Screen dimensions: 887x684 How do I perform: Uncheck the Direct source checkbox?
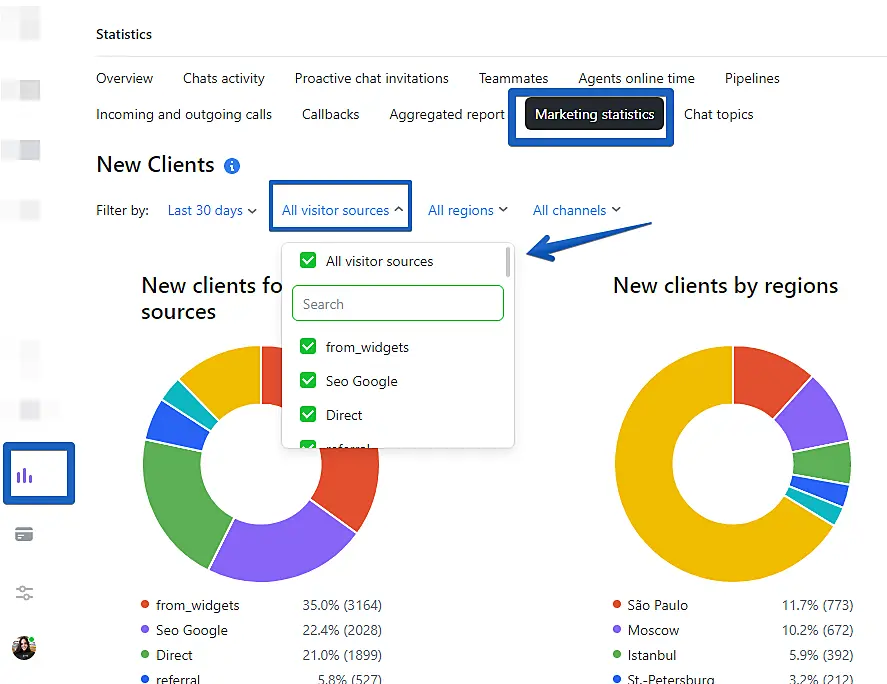[308, 415]
